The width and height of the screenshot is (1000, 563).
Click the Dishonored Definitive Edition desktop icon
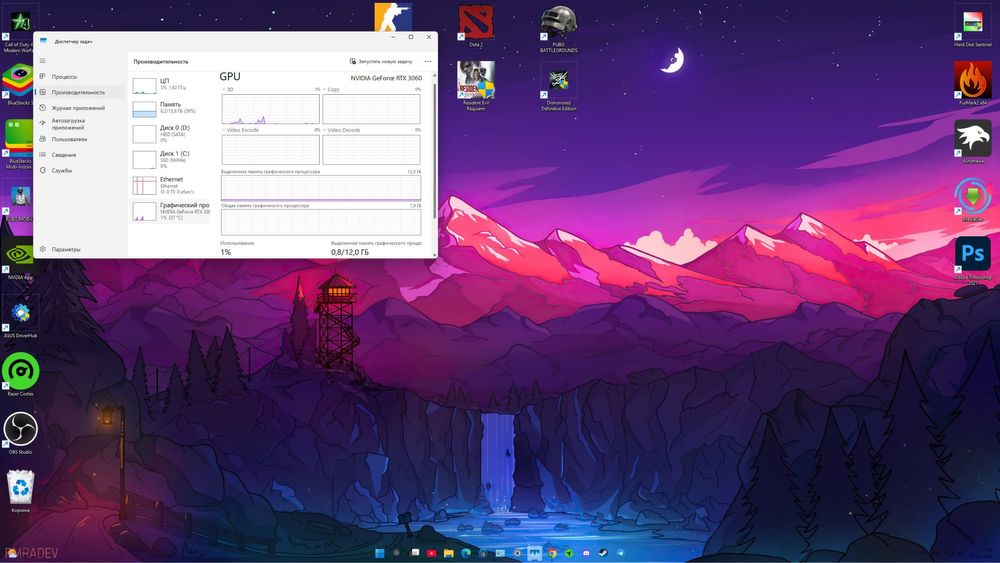point(559,87)
